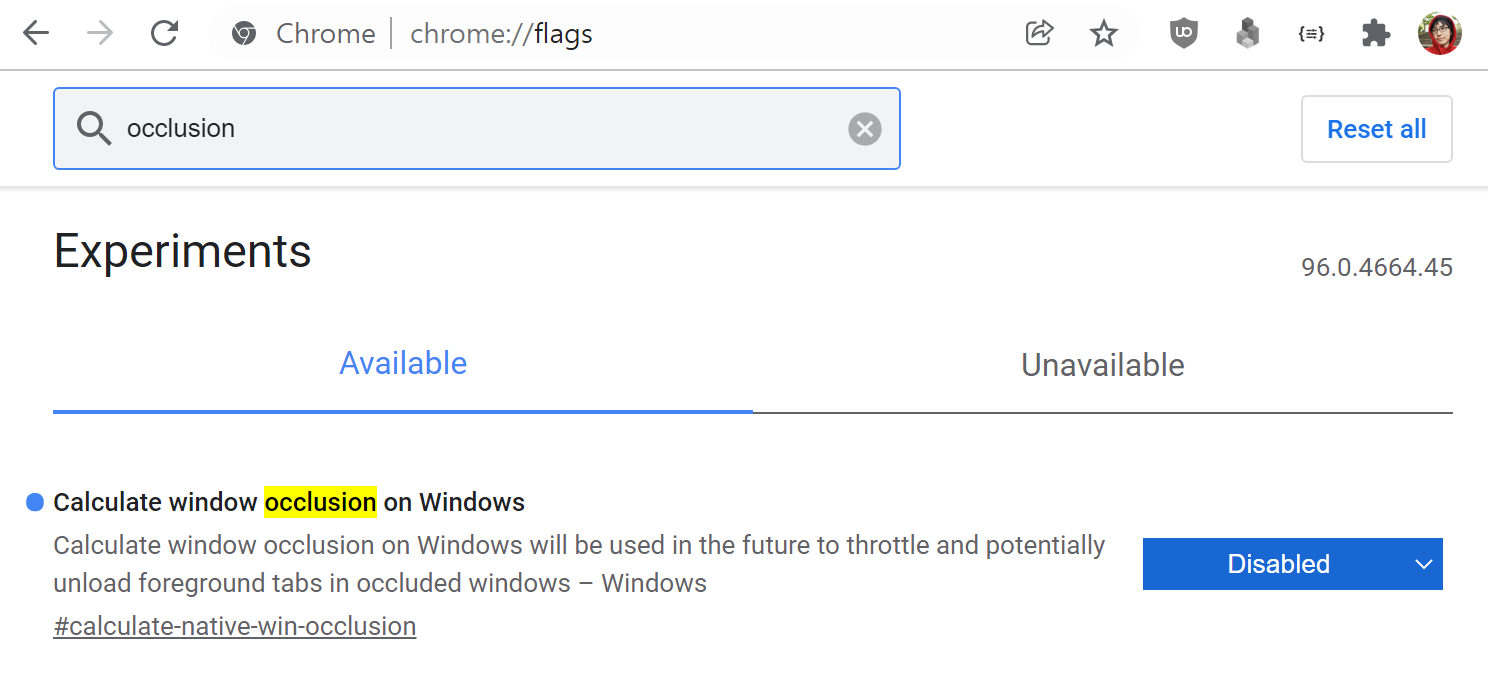Open the Chrome site information icon
This screenshot has height=678, width=1488.
(x=243, y=34)
